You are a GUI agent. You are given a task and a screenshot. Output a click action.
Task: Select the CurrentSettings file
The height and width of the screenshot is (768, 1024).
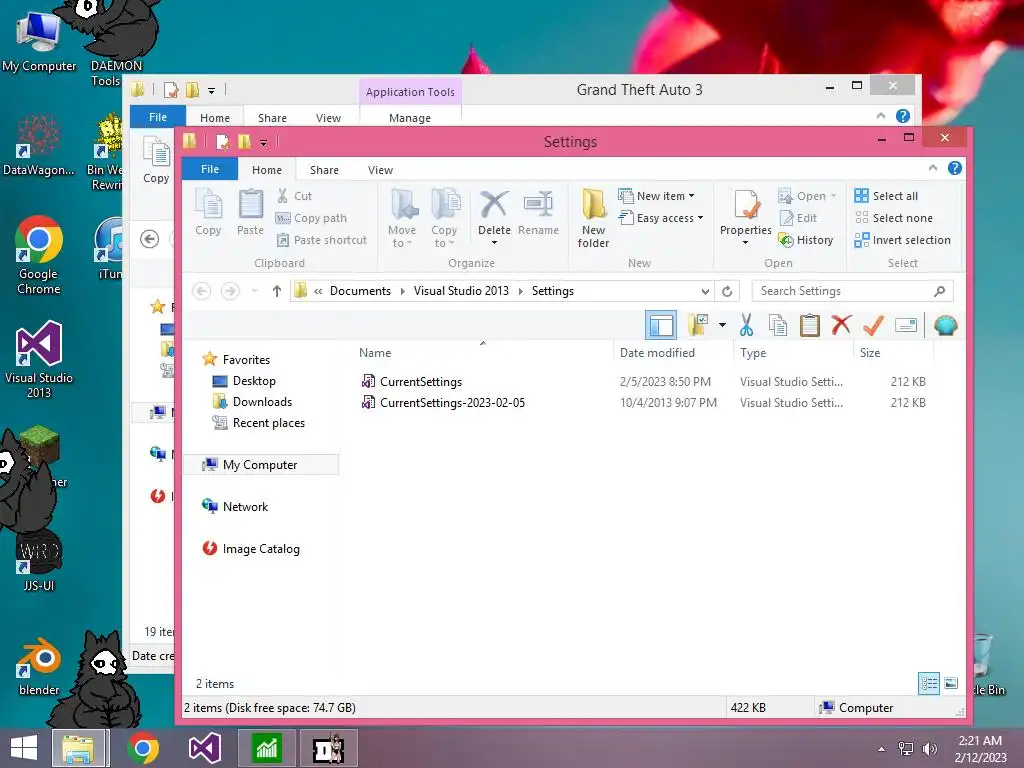click(x=421, y=382)
